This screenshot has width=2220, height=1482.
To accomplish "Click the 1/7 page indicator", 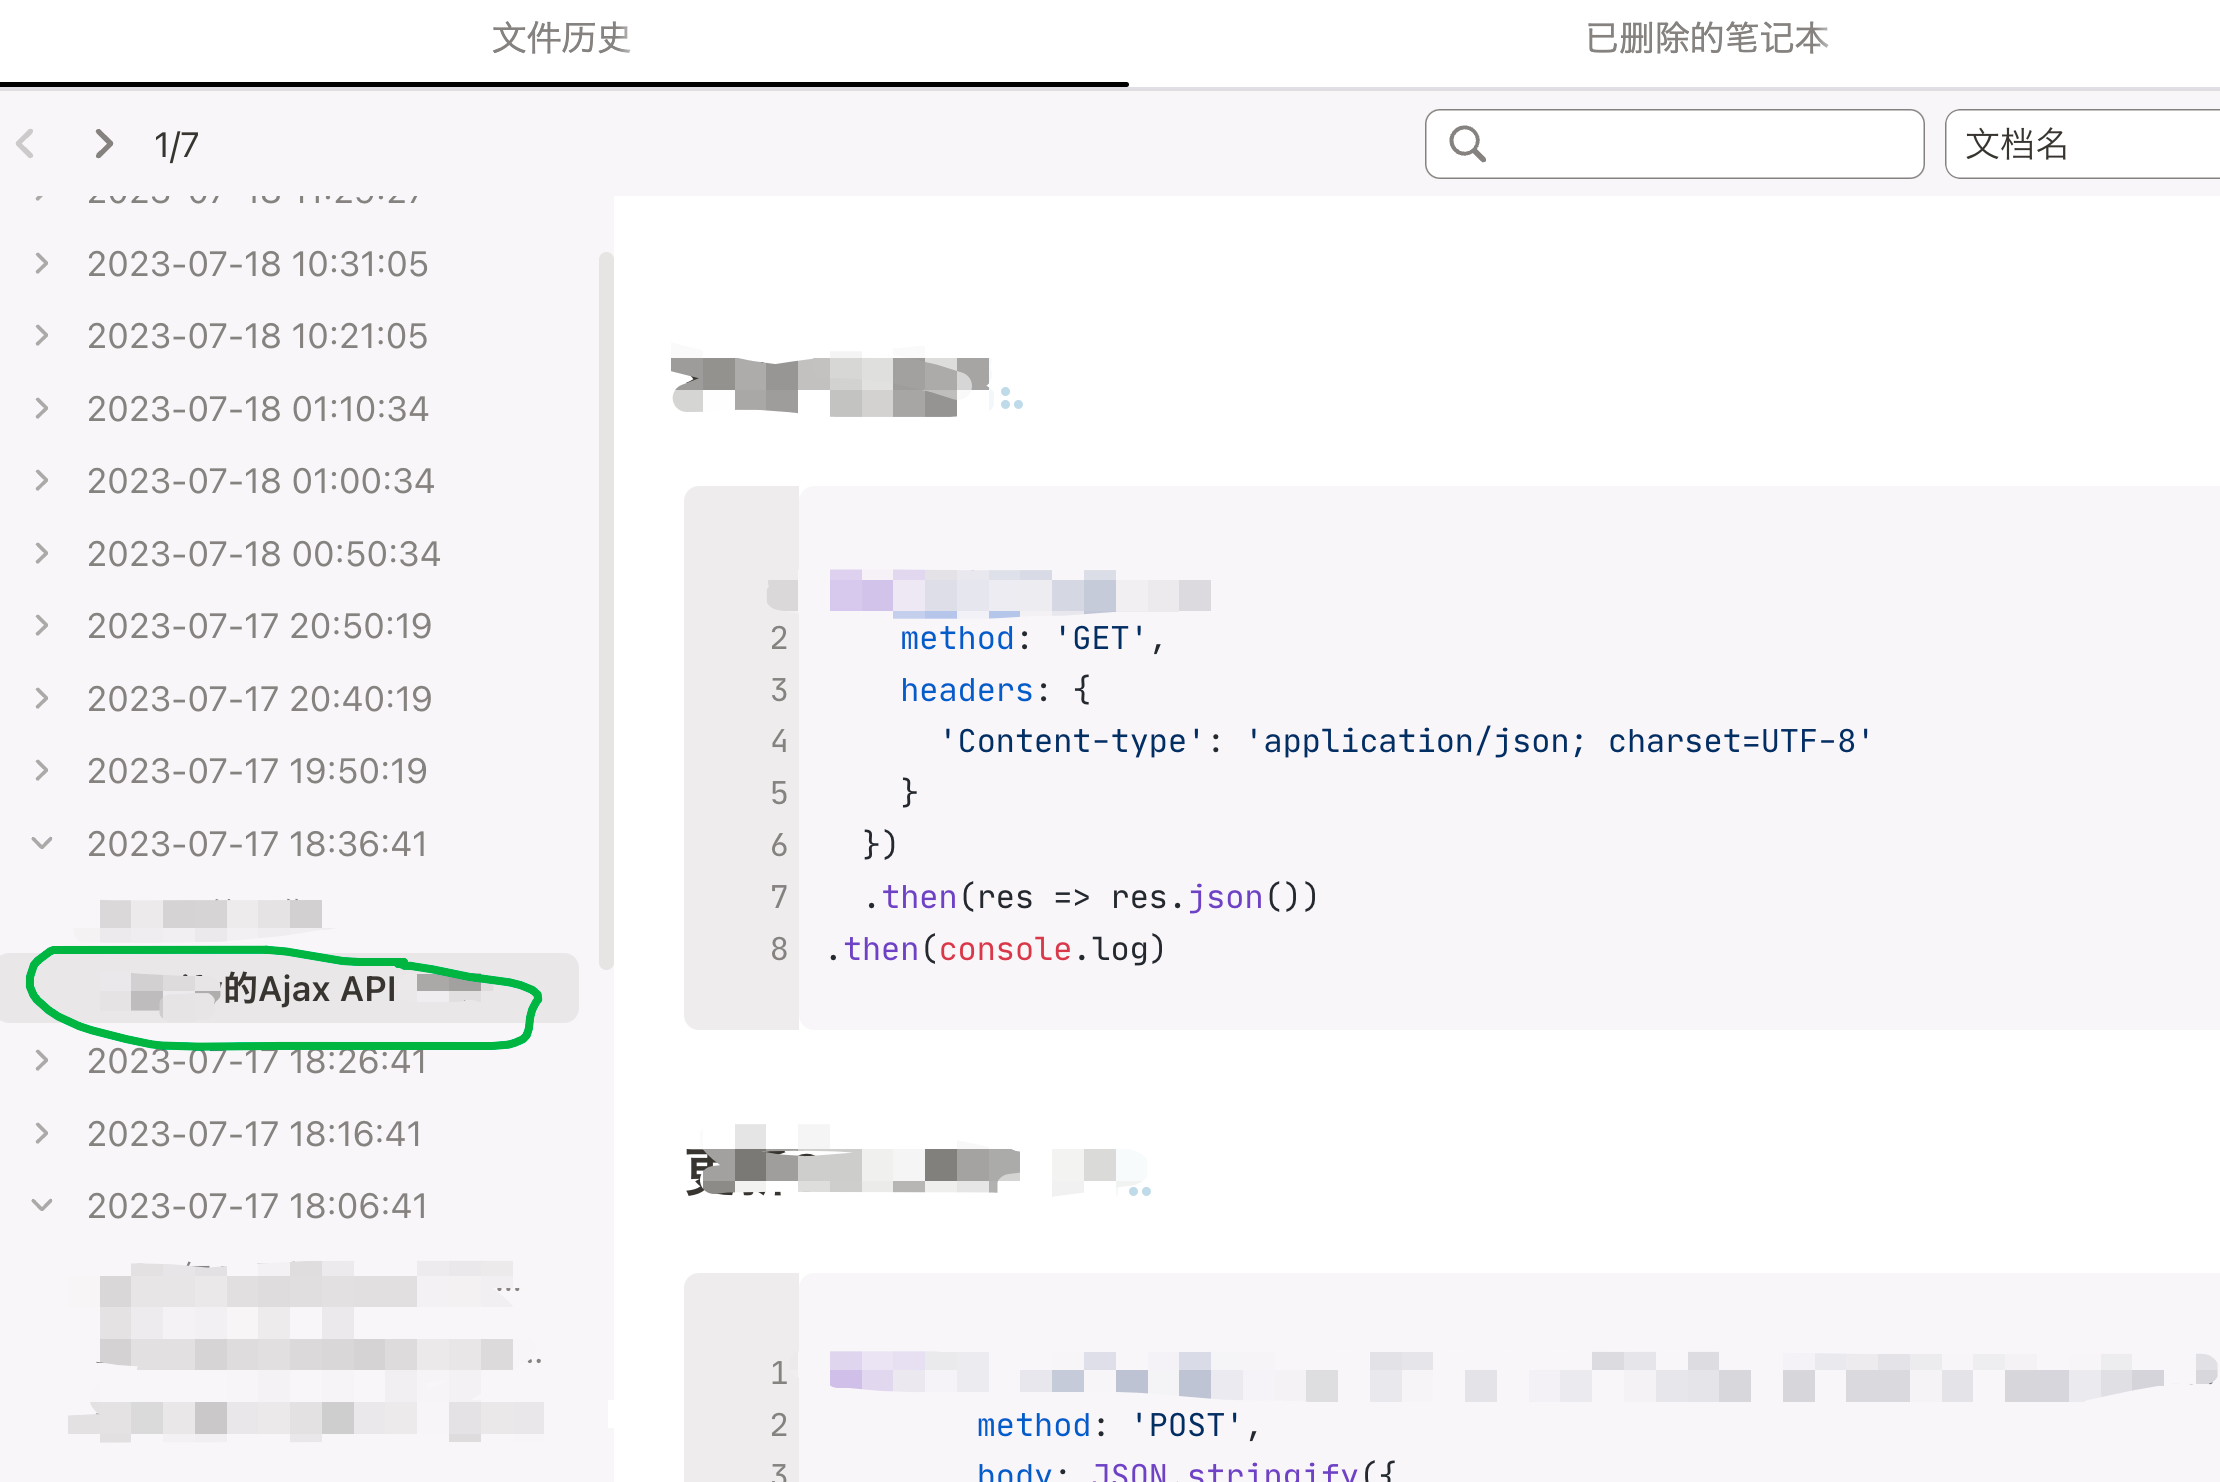I will click(176, 145).
